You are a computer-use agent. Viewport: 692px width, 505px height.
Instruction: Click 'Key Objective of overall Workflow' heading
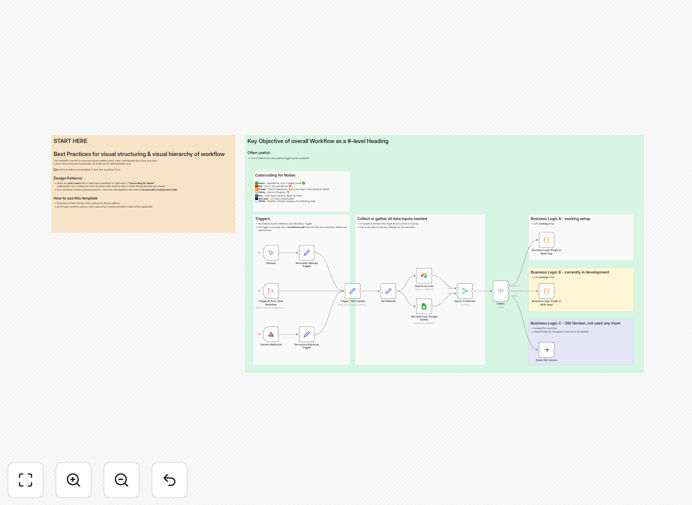point(318,141)
